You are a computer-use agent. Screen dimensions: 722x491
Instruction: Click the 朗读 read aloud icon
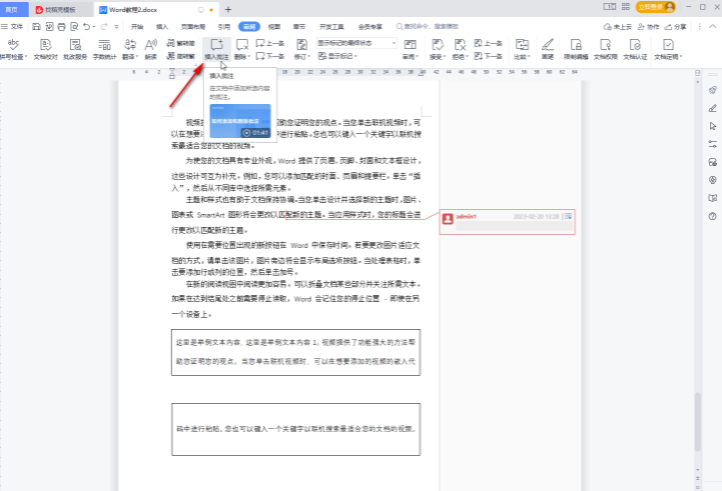[x=151, y=45]
